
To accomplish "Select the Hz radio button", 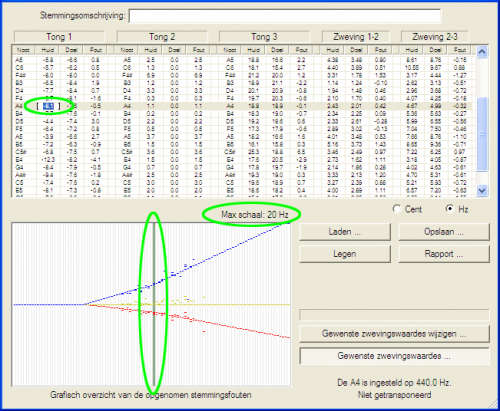I will tap(450, 209).
